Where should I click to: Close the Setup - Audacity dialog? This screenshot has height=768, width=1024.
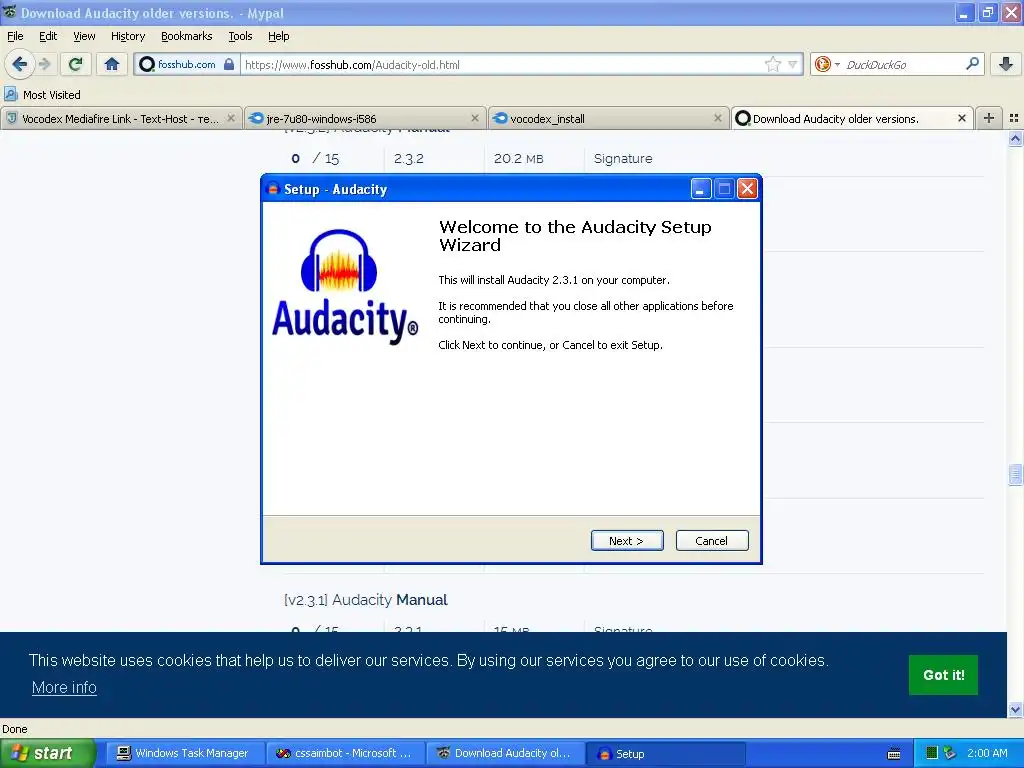[x=747, y=189]
